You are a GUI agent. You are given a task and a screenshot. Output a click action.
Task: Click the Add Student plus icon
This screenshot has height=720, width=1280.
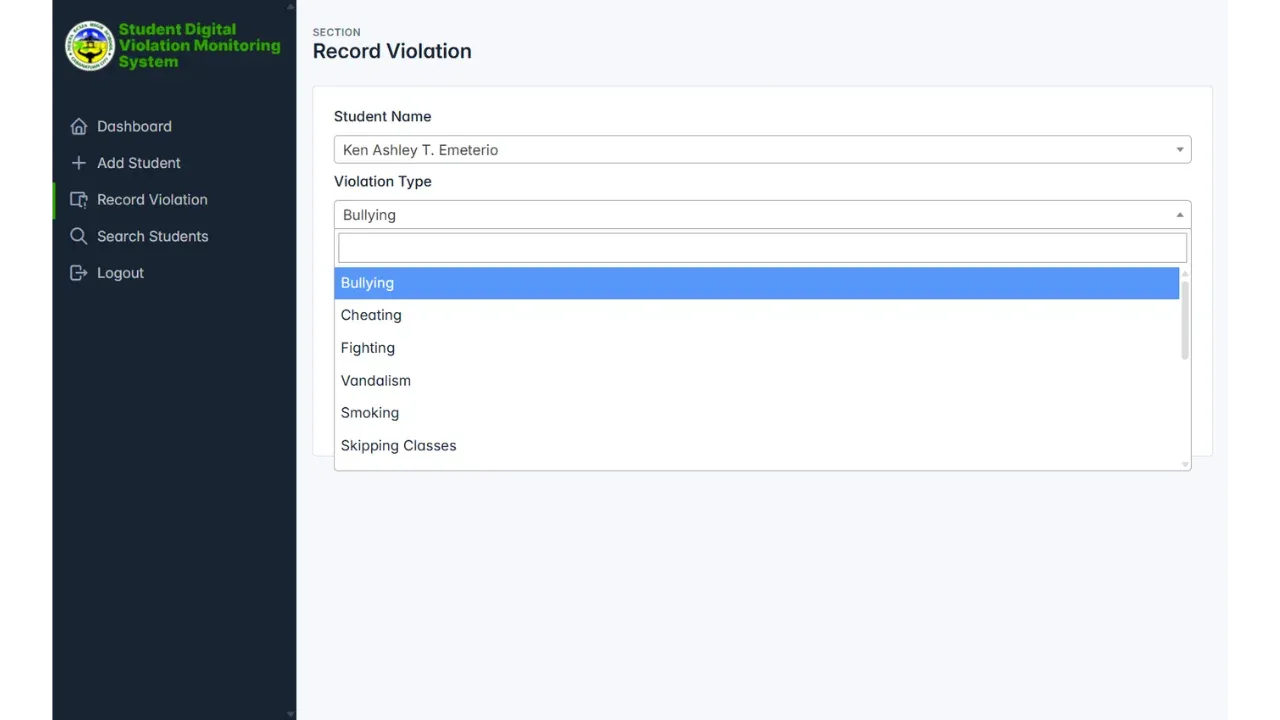point(79,163)
